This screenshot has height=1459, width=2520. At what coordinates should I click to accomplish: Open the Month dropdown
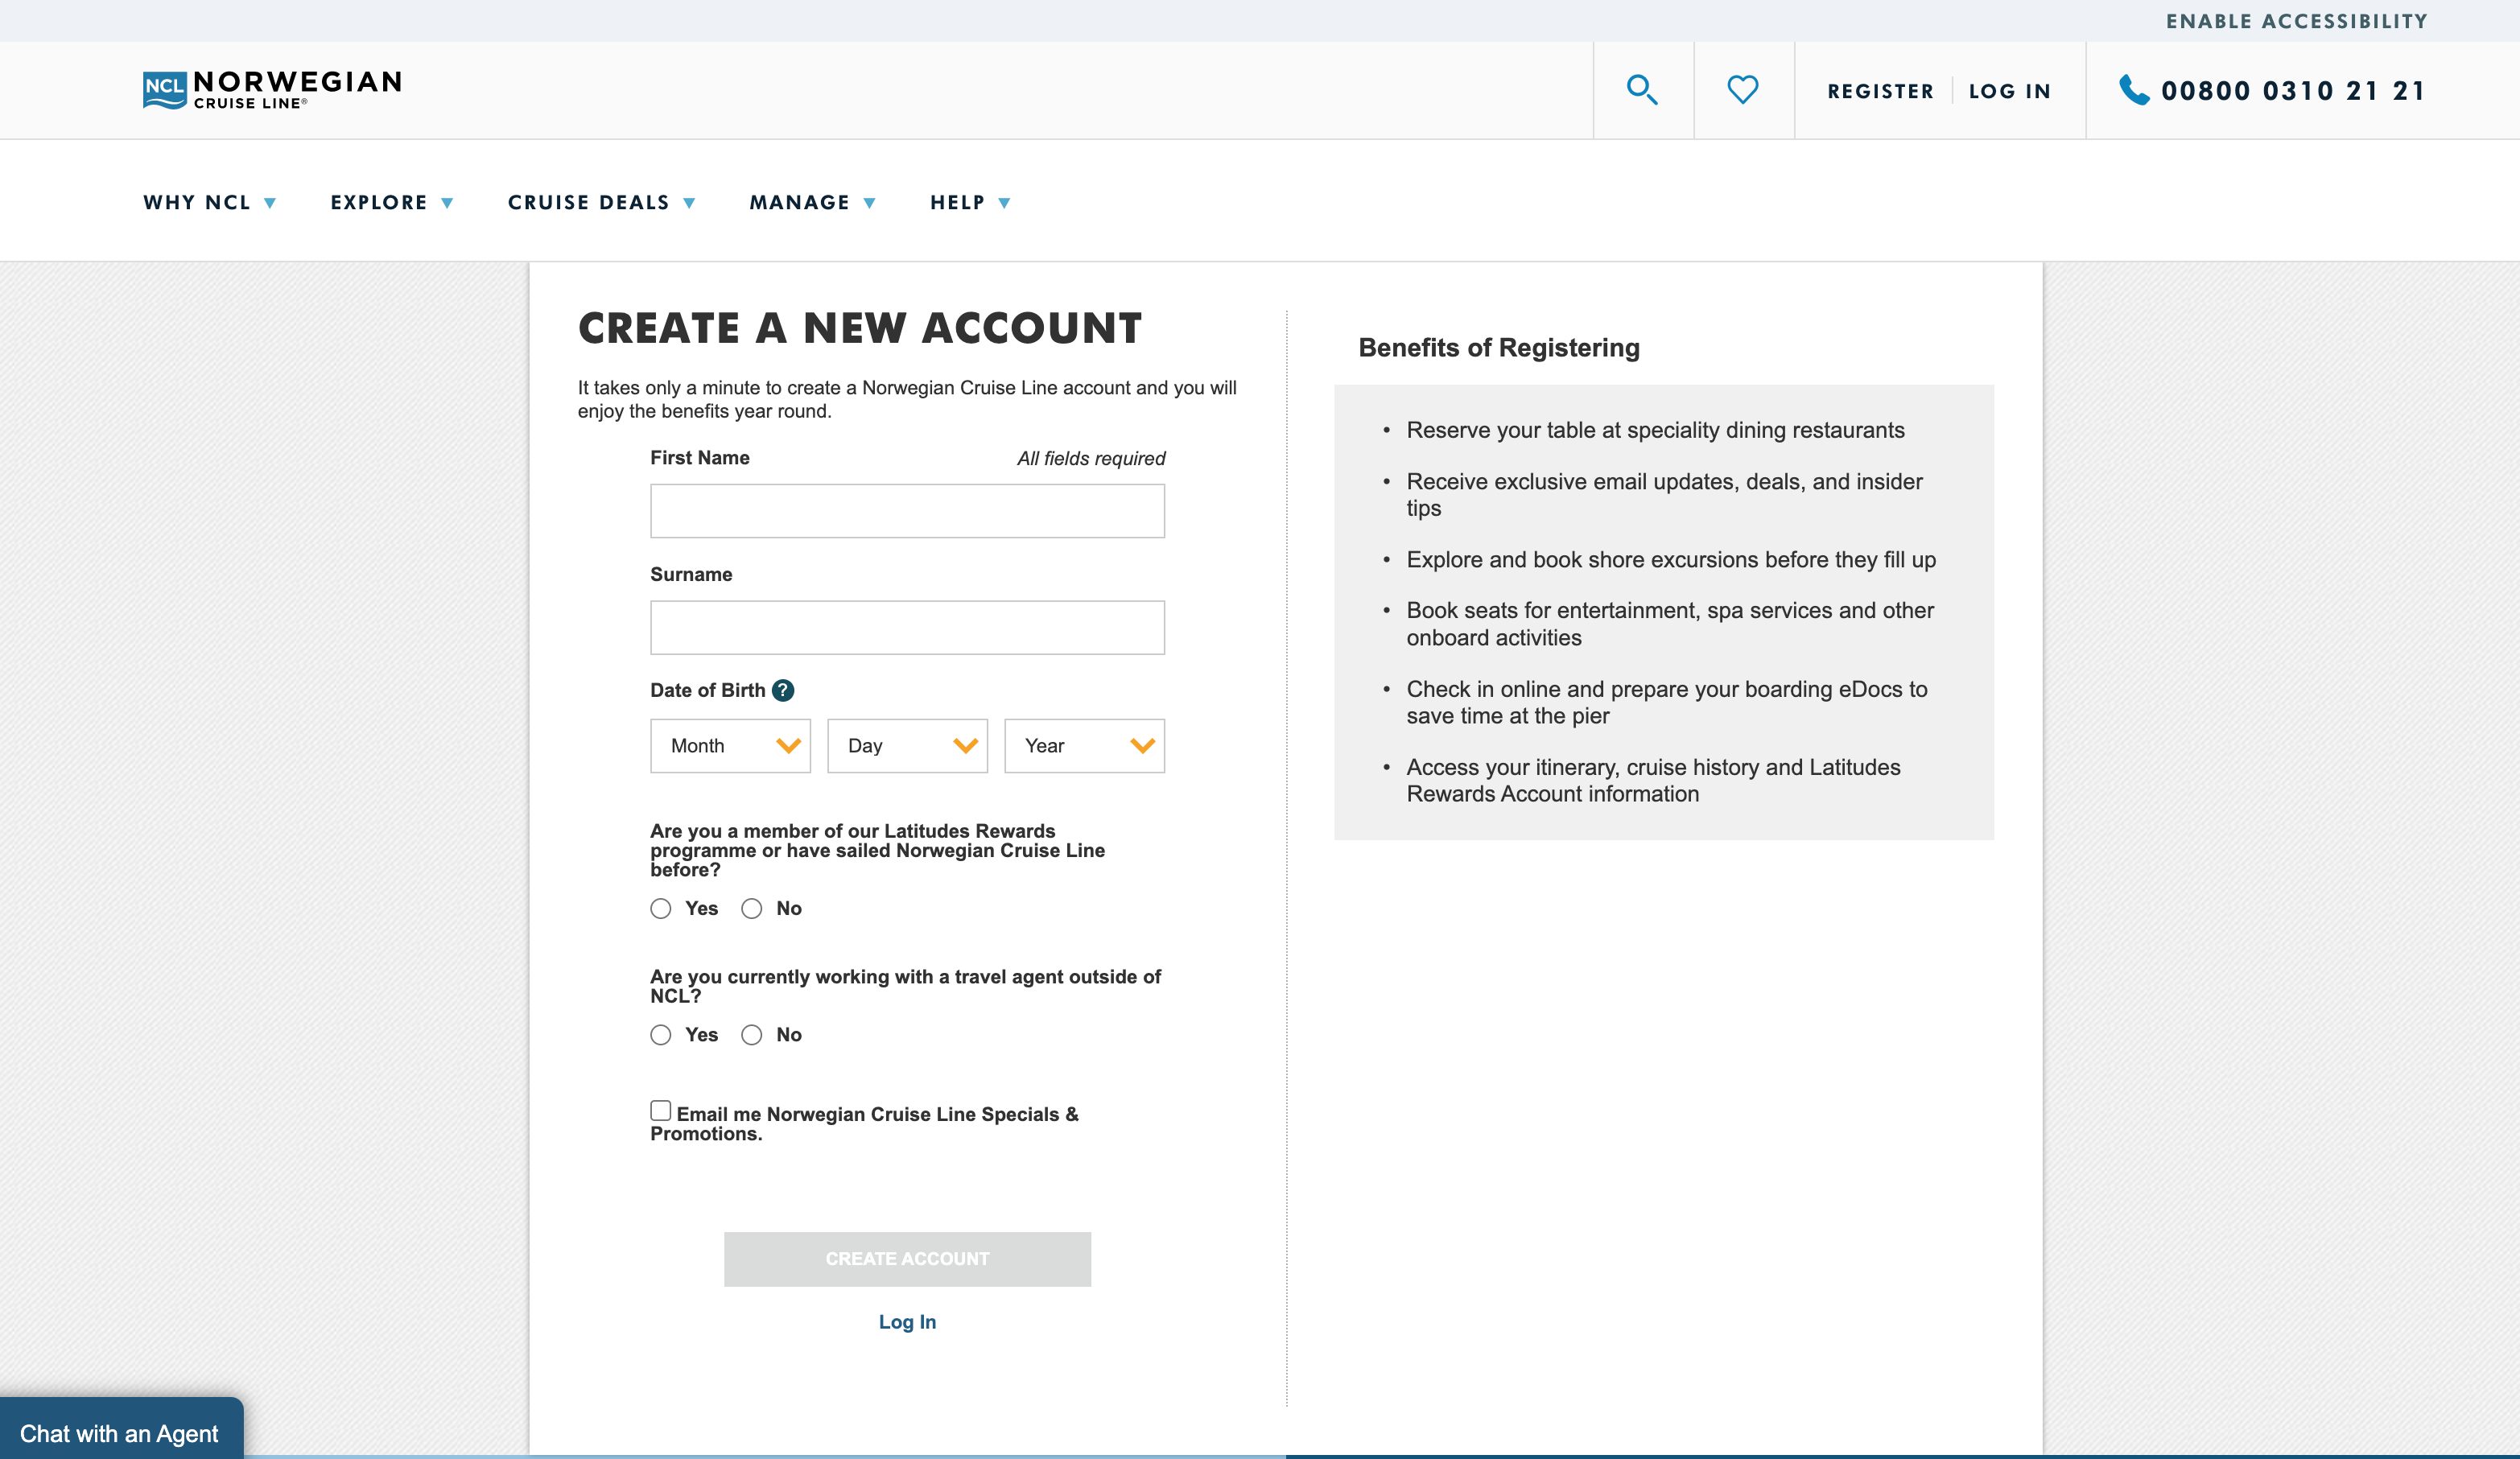[x=730, y=746]
